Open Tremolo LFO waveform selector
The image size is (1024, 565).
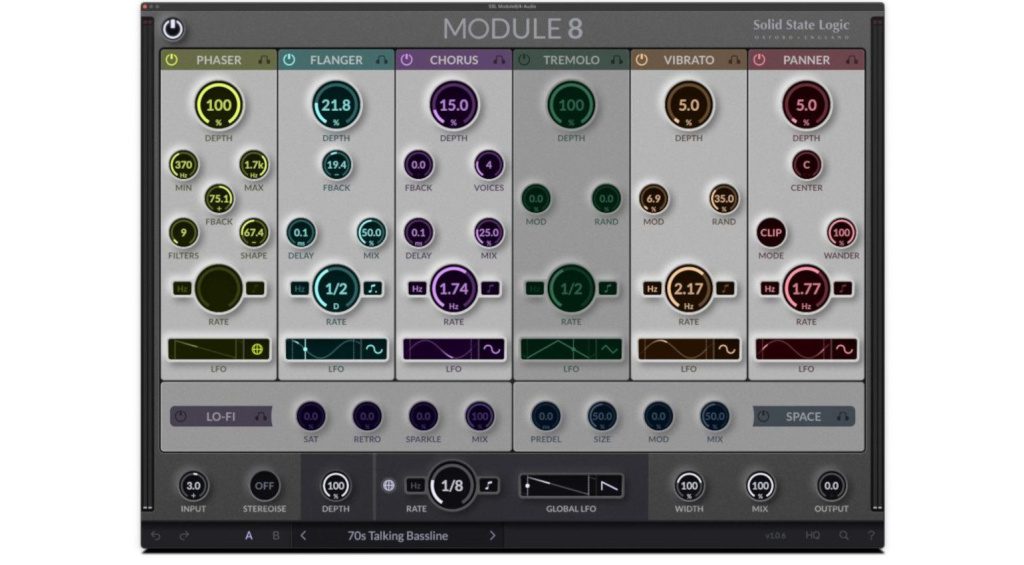click(610, 349)
